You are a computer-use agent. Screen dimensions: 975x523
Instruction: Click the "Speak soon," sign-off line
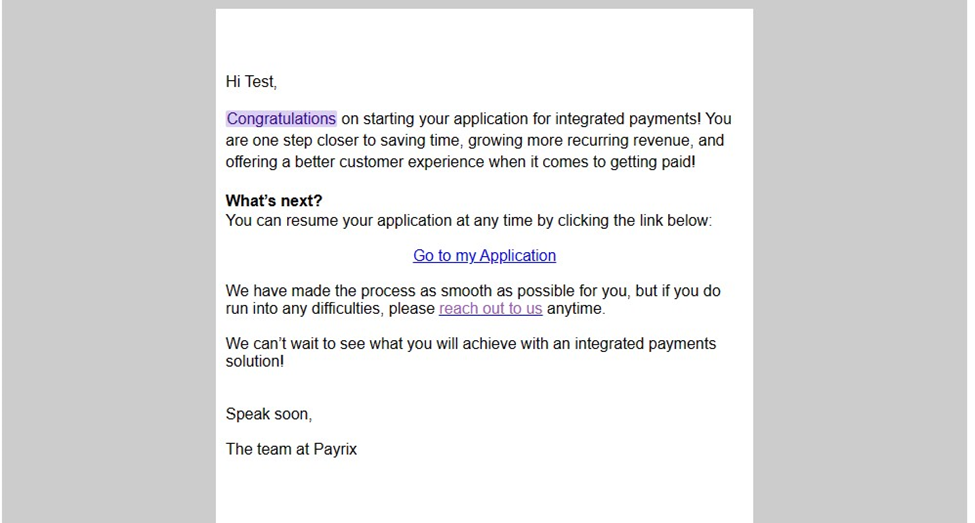pos(269,414)
